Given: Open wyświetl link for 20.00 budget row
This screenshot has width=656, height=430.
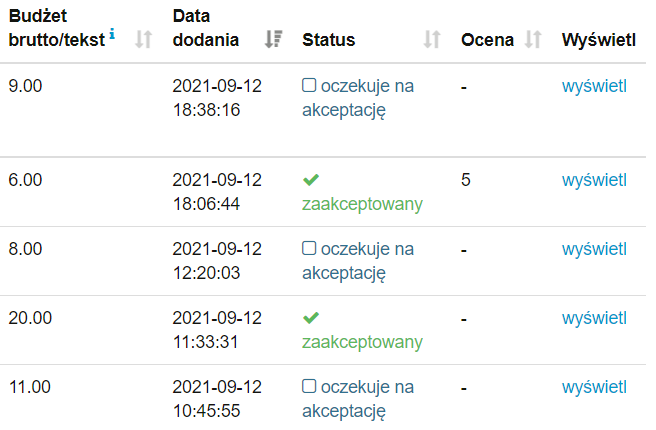Looking at the screenshot, I should coord(594,318).
